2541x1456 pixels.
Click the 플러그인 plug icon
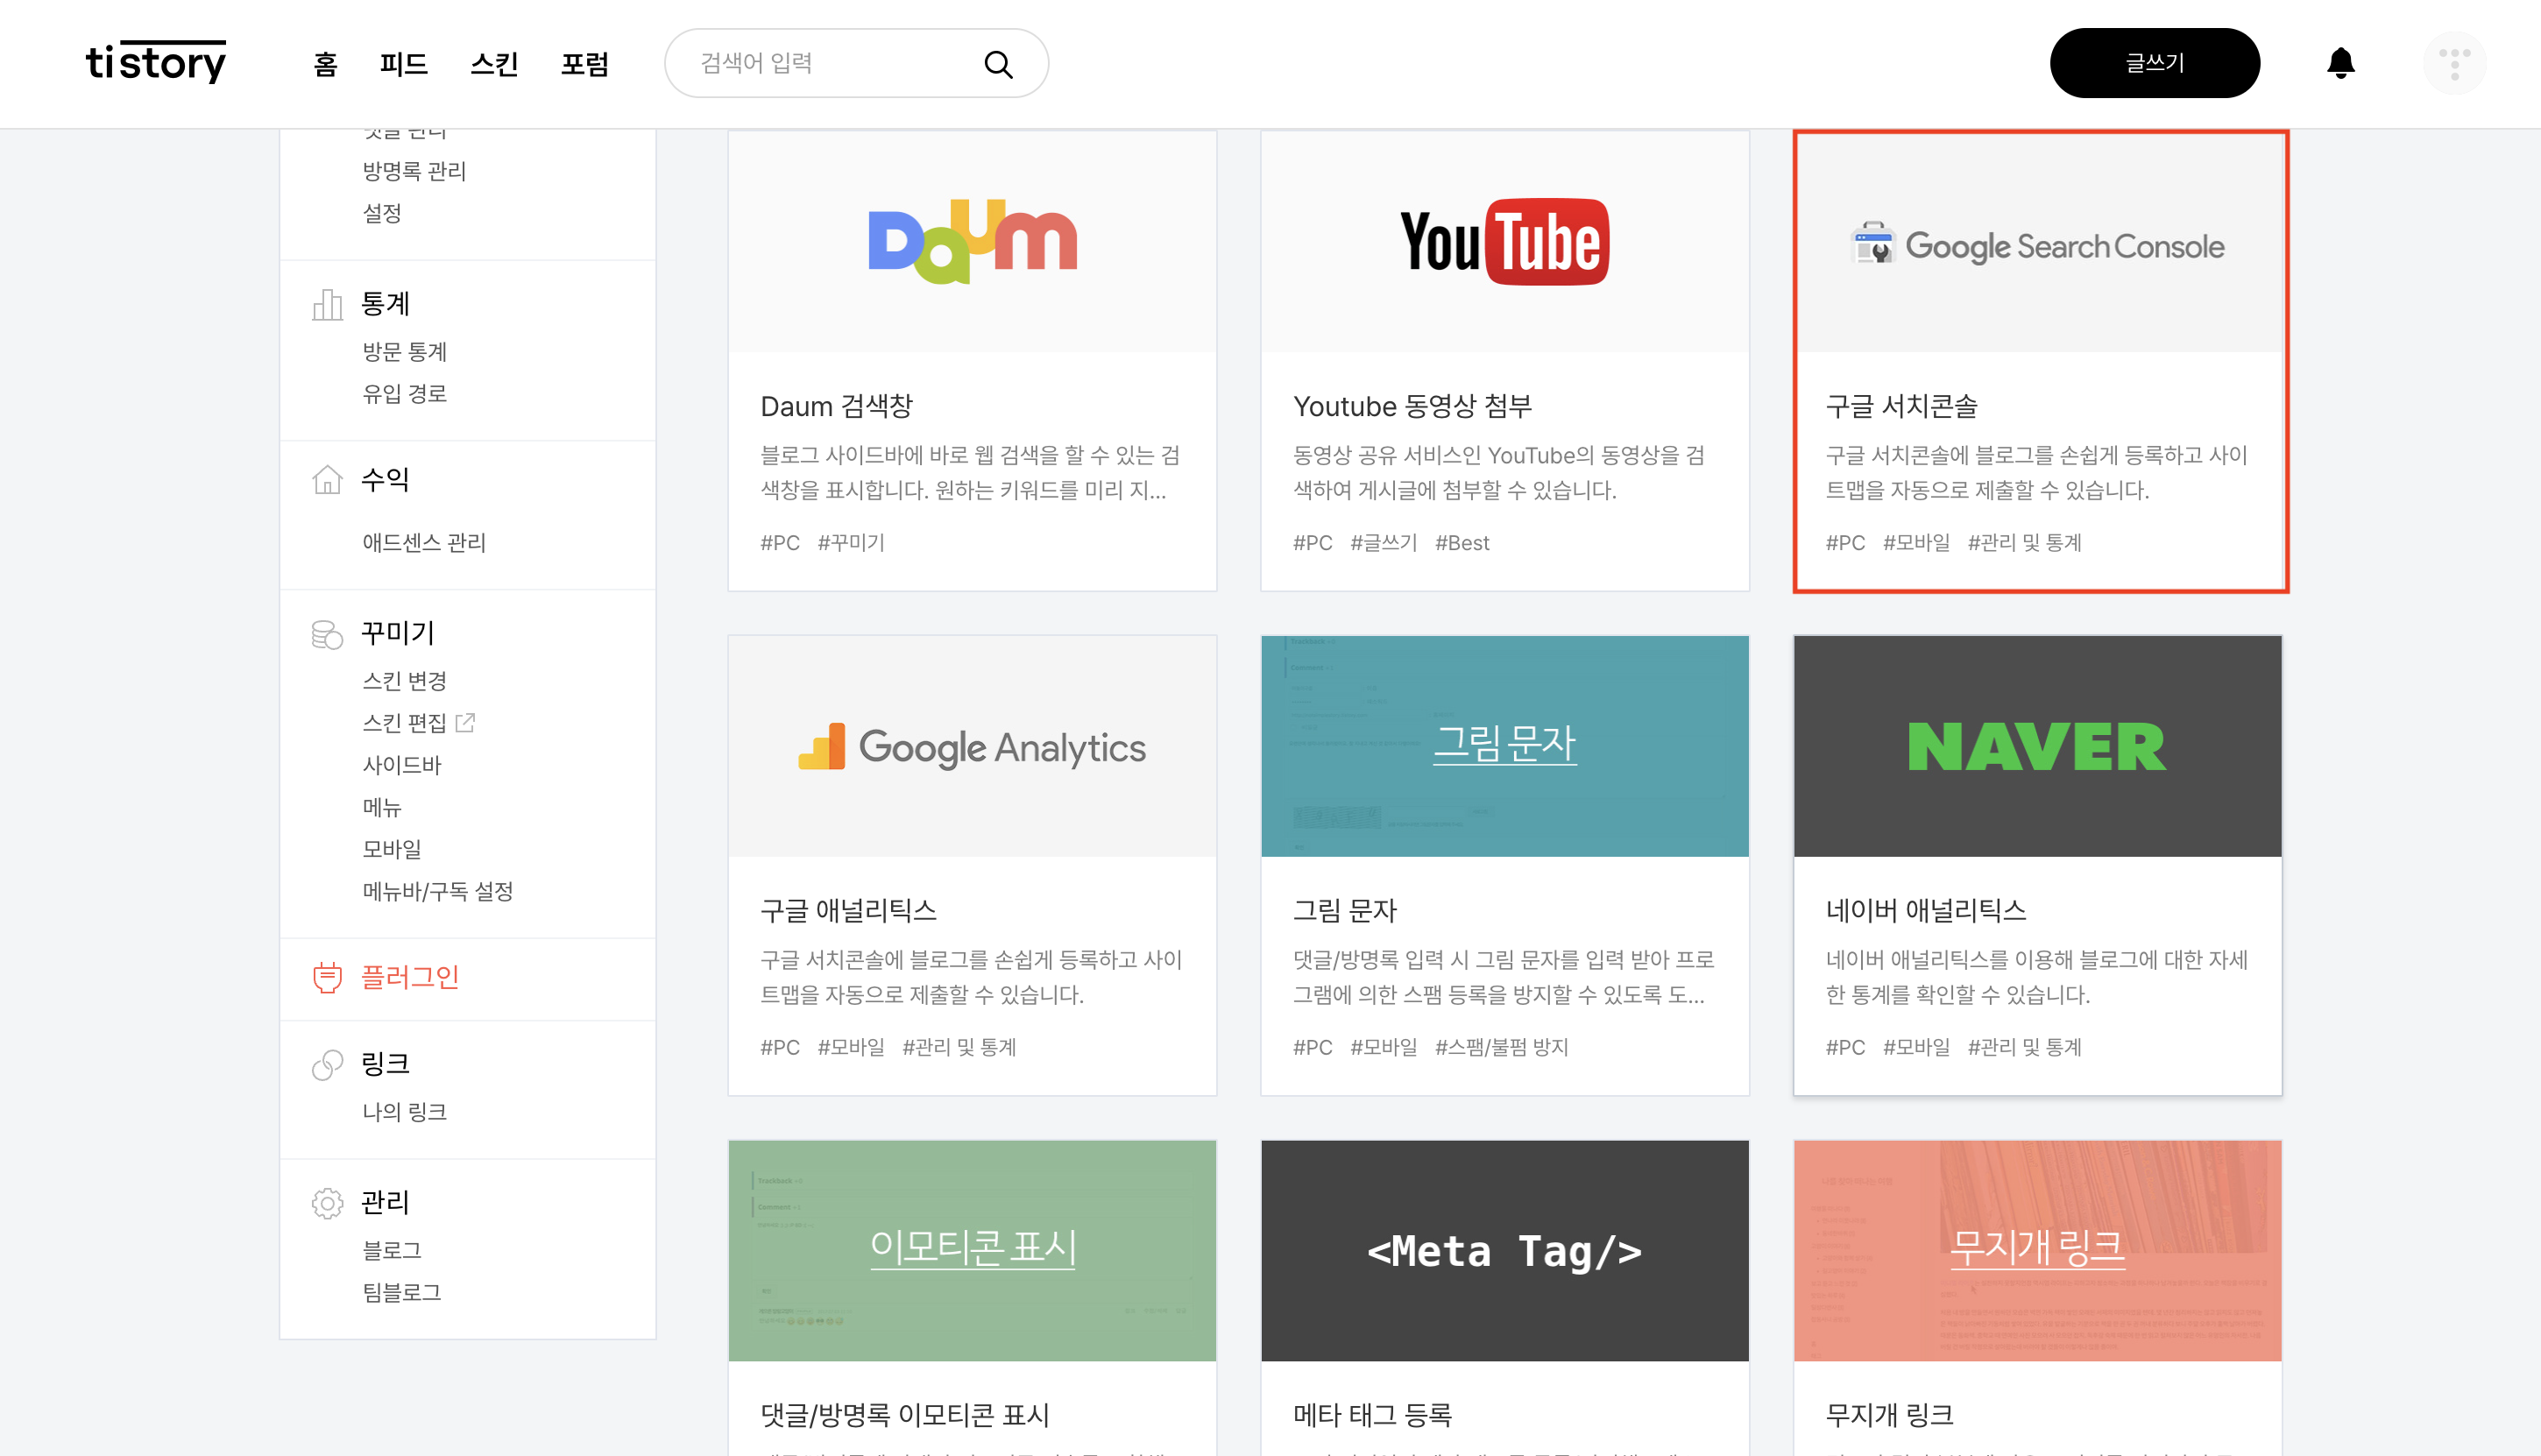click(x=327, y=977)
